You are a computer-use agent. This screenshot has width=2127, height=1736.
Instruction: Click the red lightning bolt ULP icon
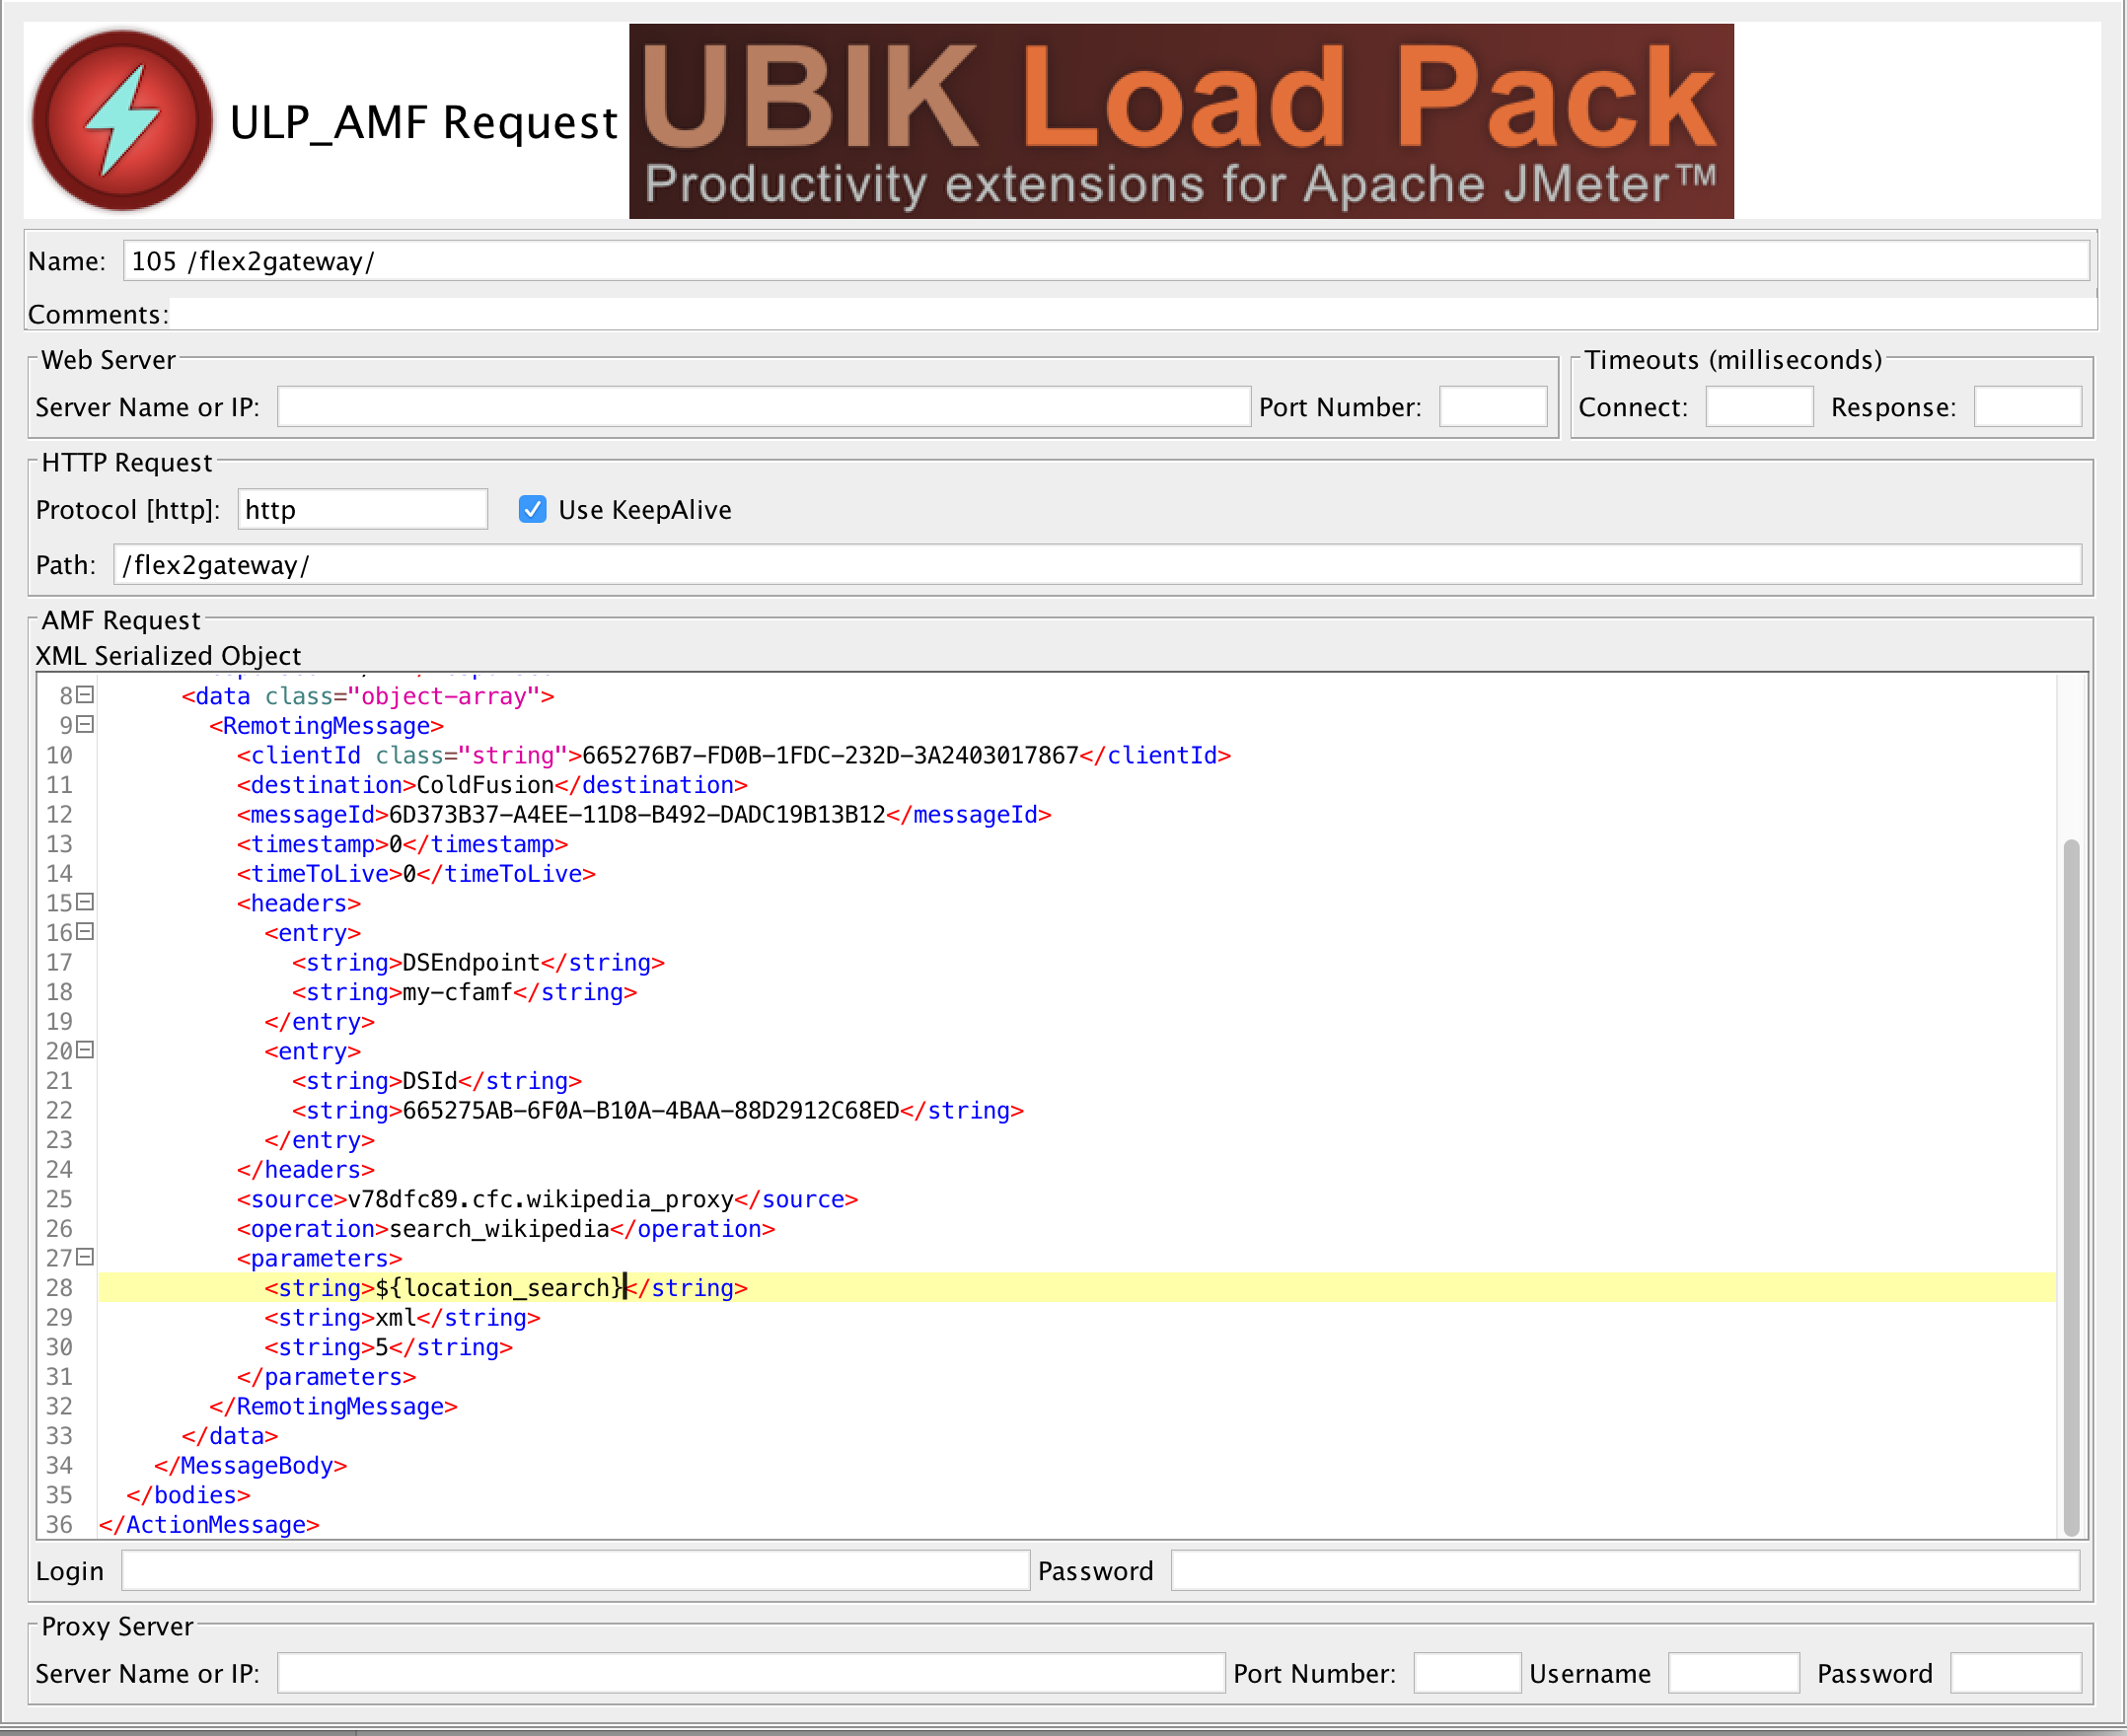[x=122, y=121]
